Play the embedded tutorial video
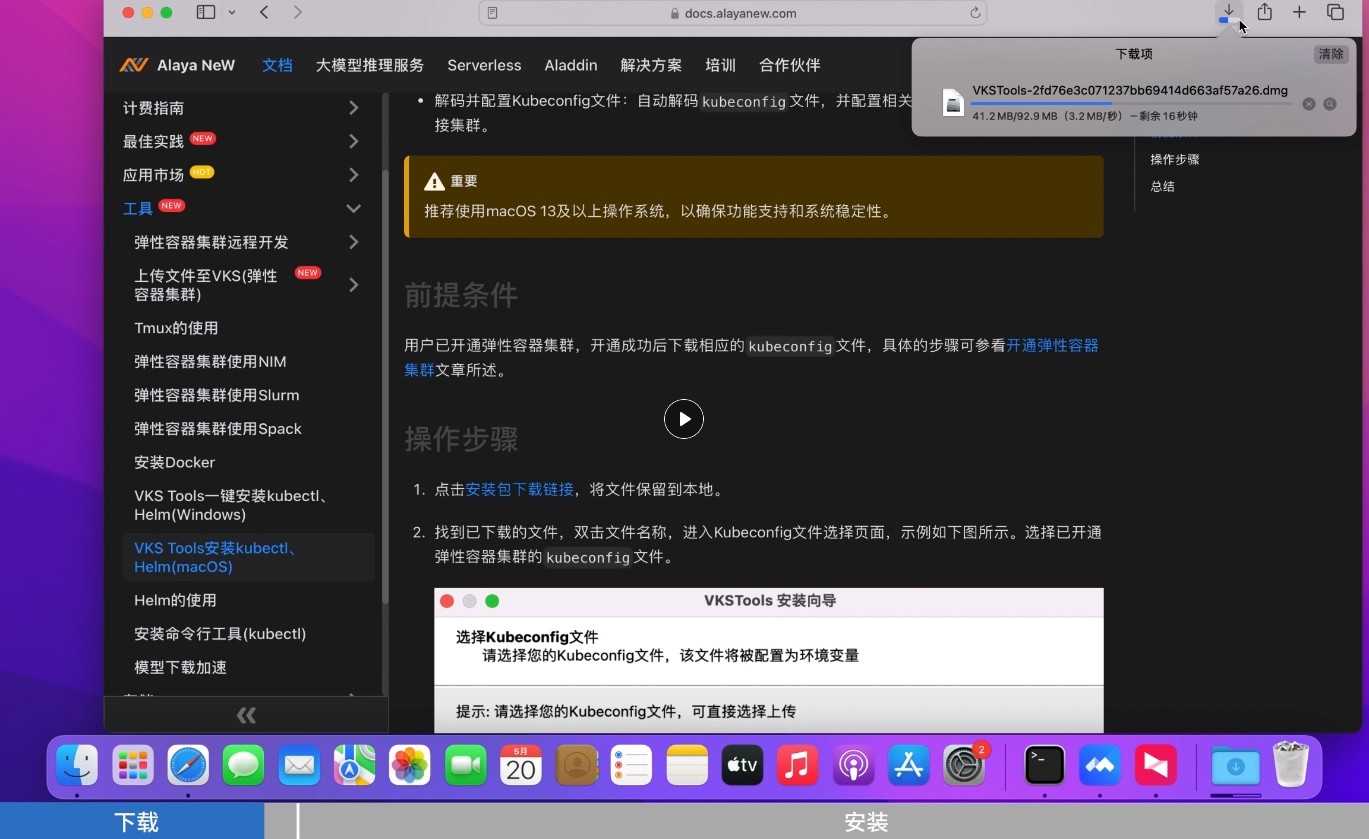 click(x=684, y=419)
